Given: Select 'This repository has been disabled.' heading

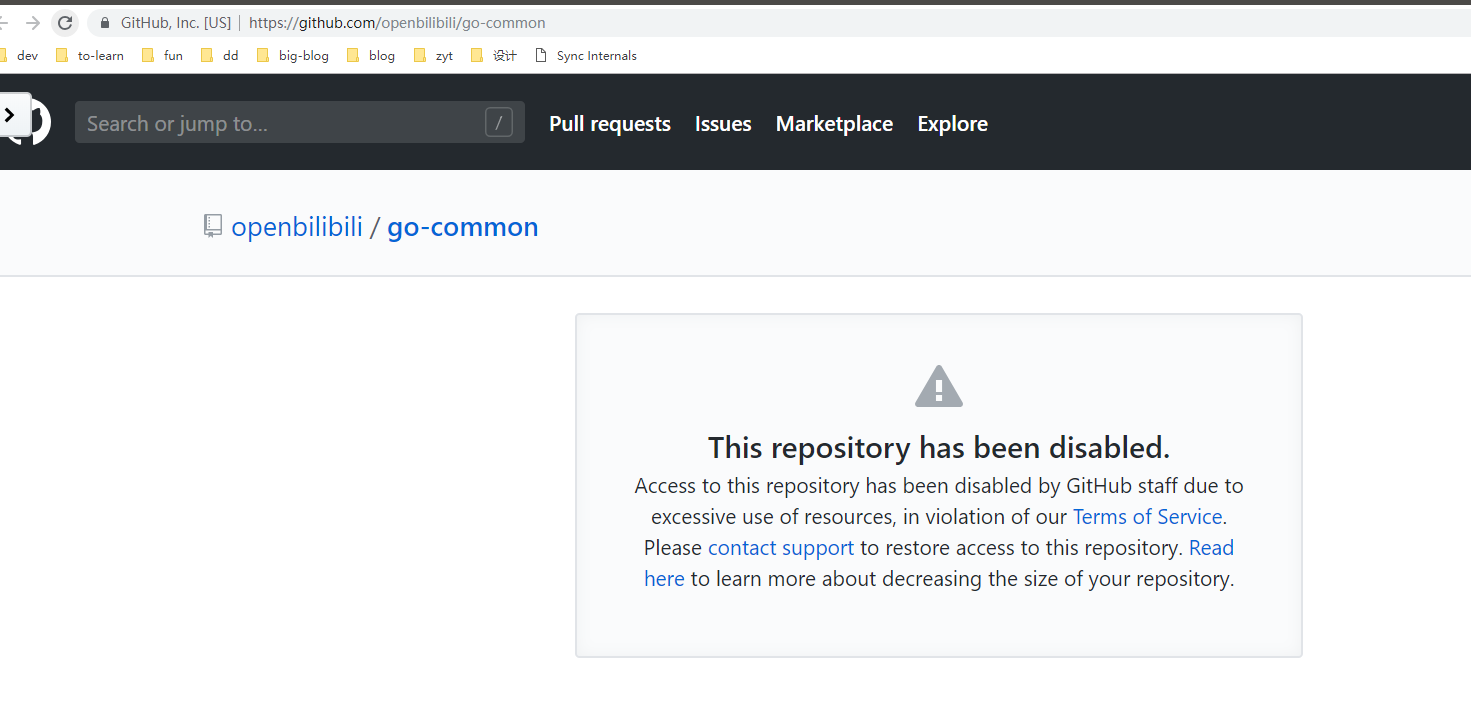Looking at the screenshot, I should [x=939, y=447].
